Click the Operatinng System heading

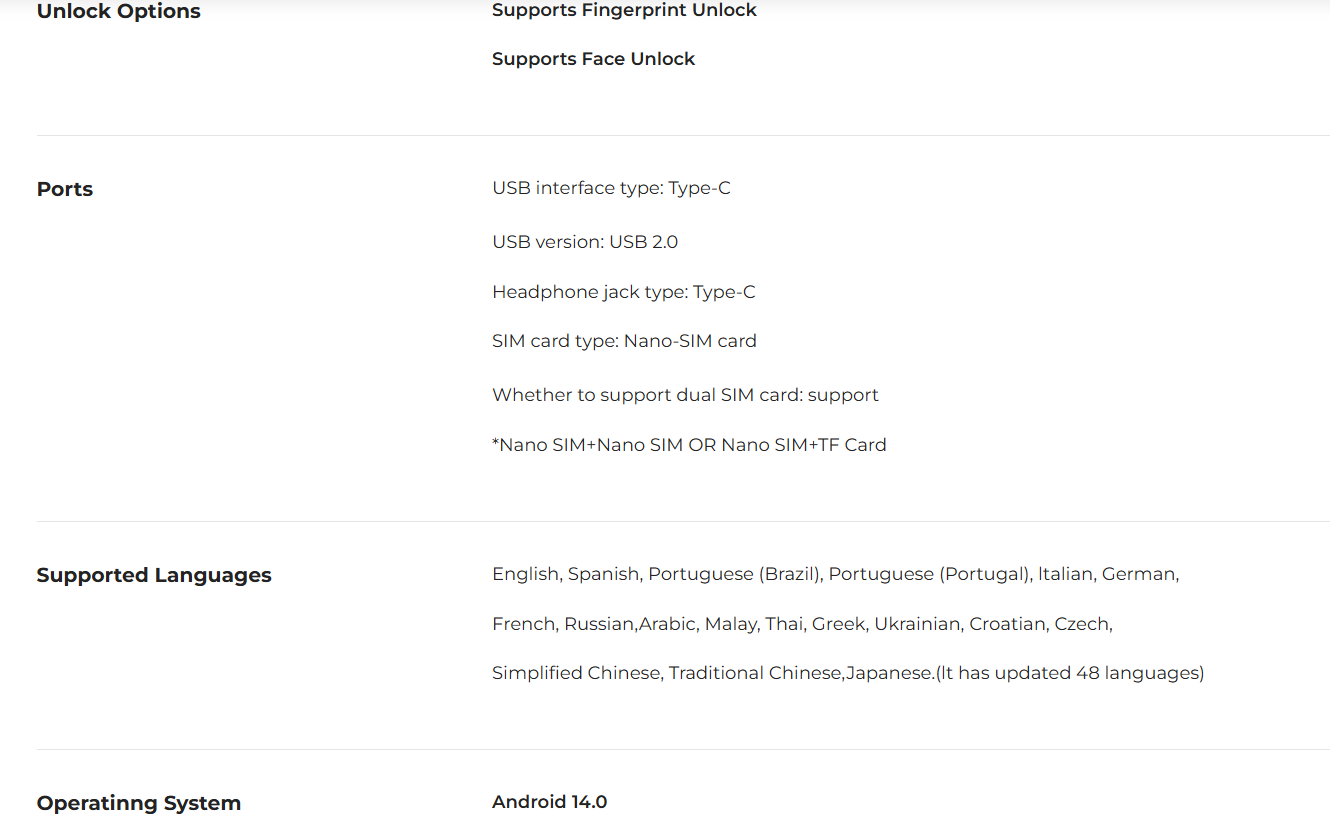click(139, 803)
